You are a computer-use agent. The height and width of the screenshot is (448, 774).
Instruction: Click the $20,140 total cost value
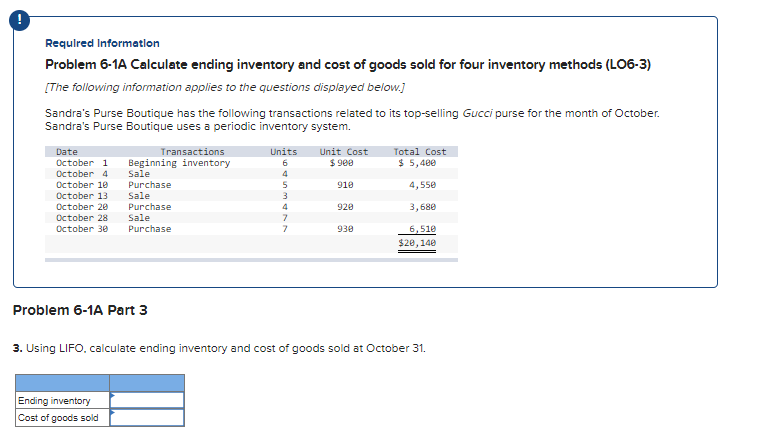pos(417,243)
